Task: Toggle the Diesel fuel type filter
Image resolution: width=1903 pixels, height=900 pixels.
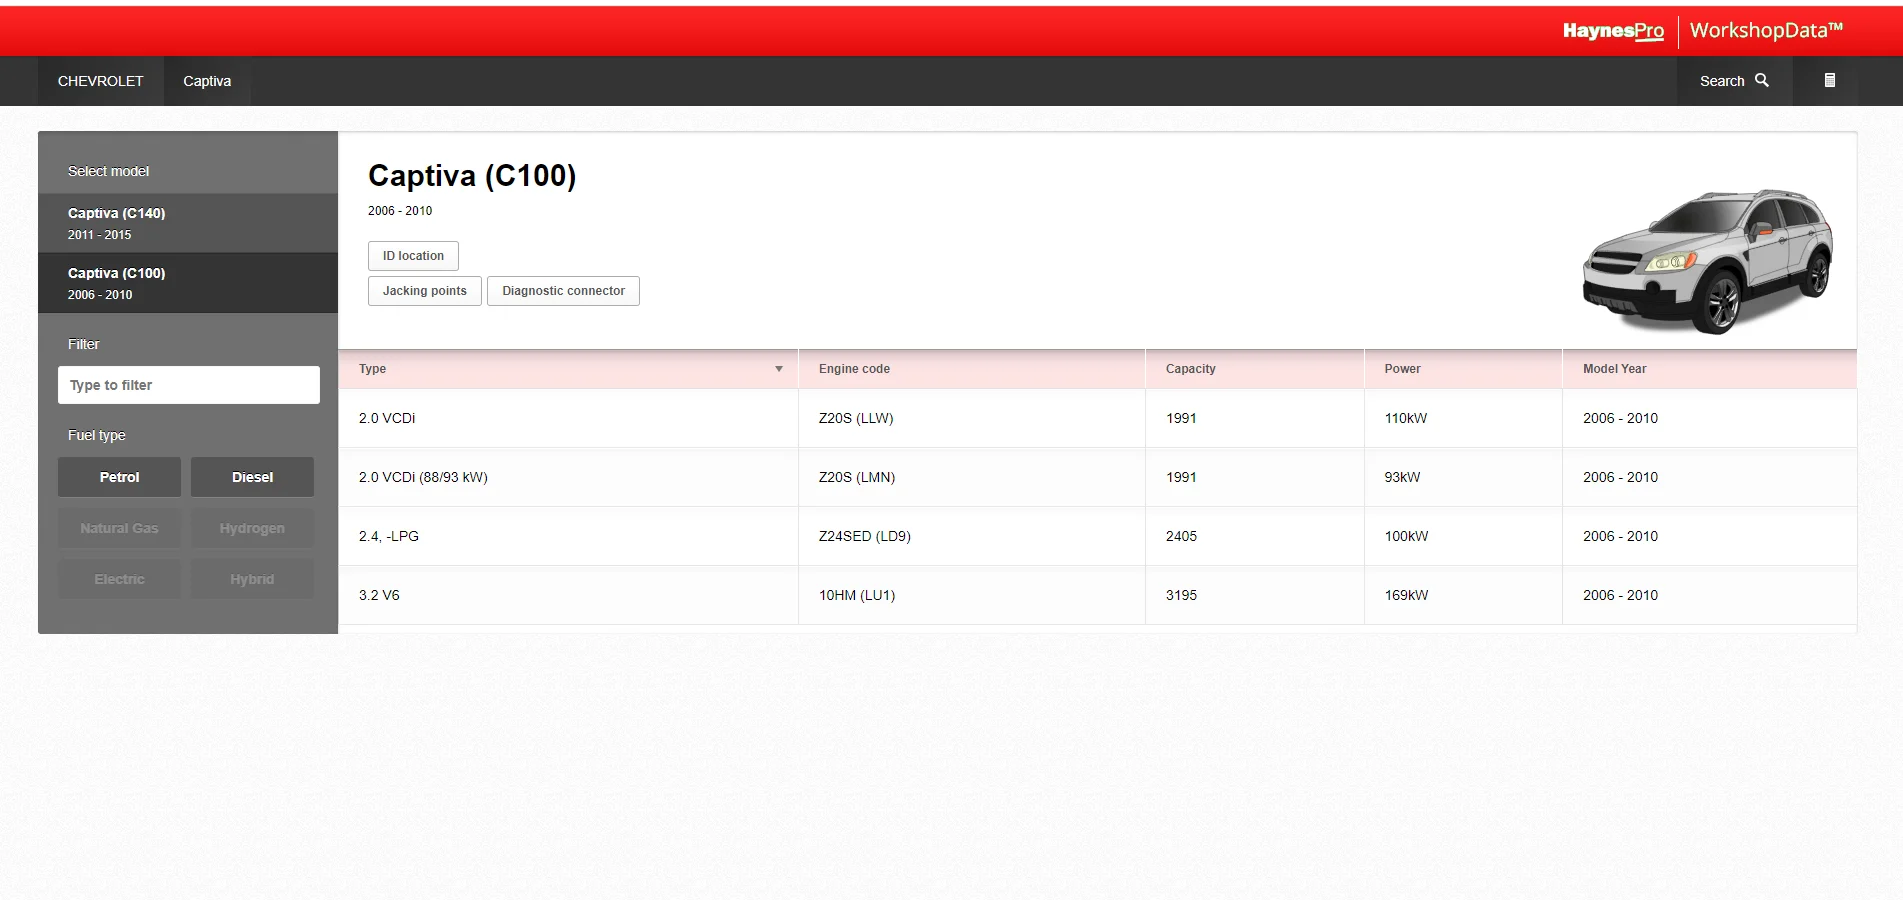Action: (252, 477)
